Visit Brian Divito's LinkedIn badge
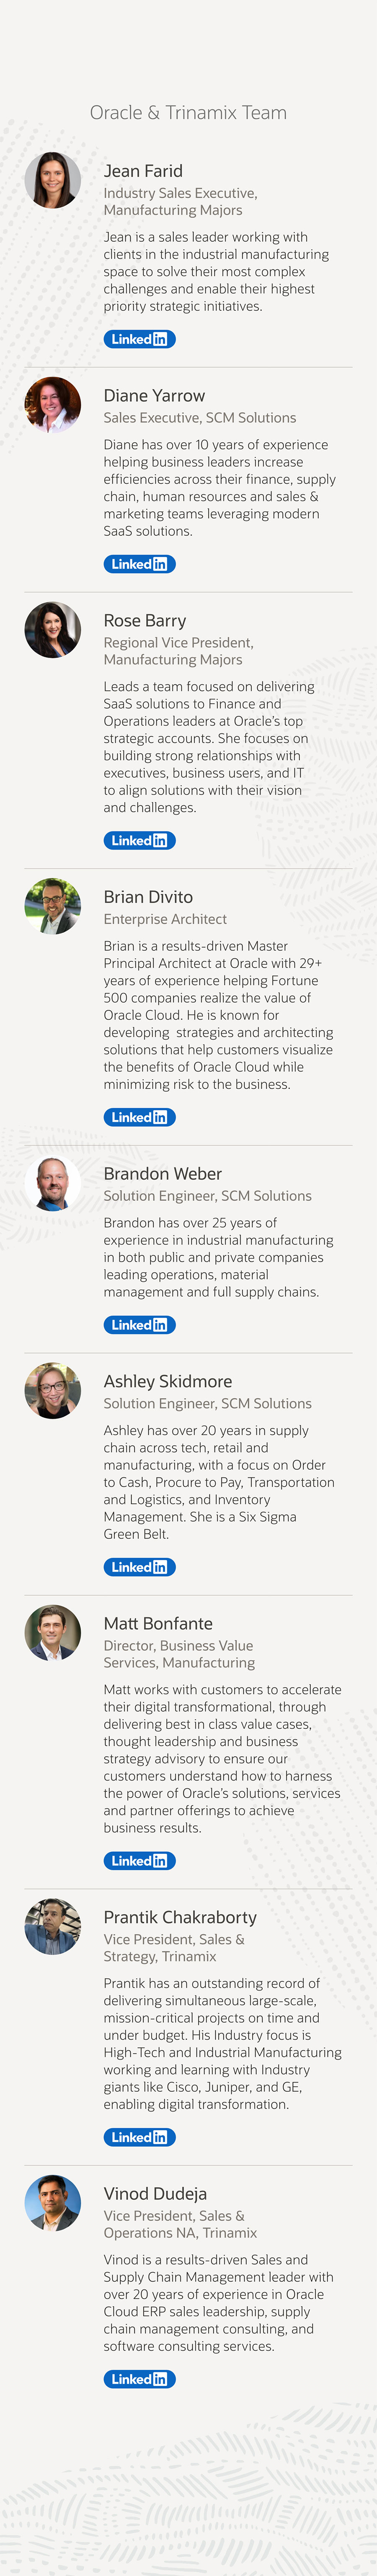Image resolution: width=377 pixels, height=2576 pixels. [139, 1117]
